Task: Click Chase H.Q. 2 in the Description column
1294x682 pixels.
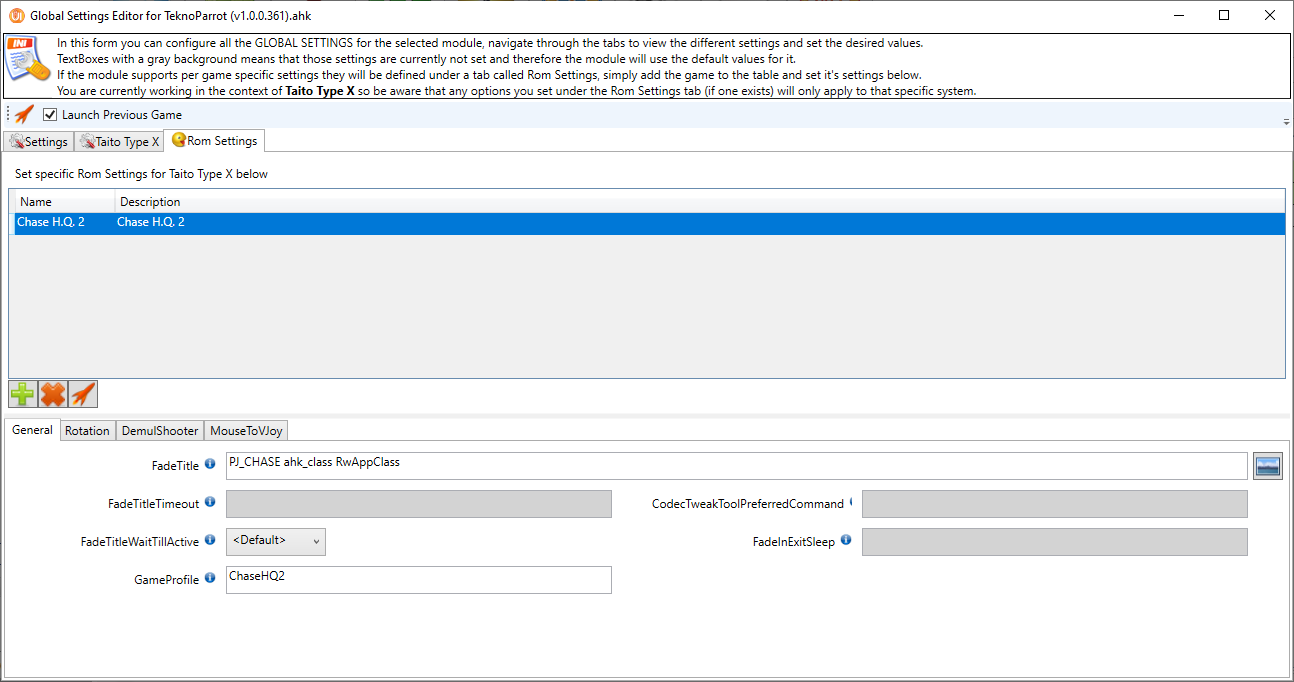Action: [151, 222]
